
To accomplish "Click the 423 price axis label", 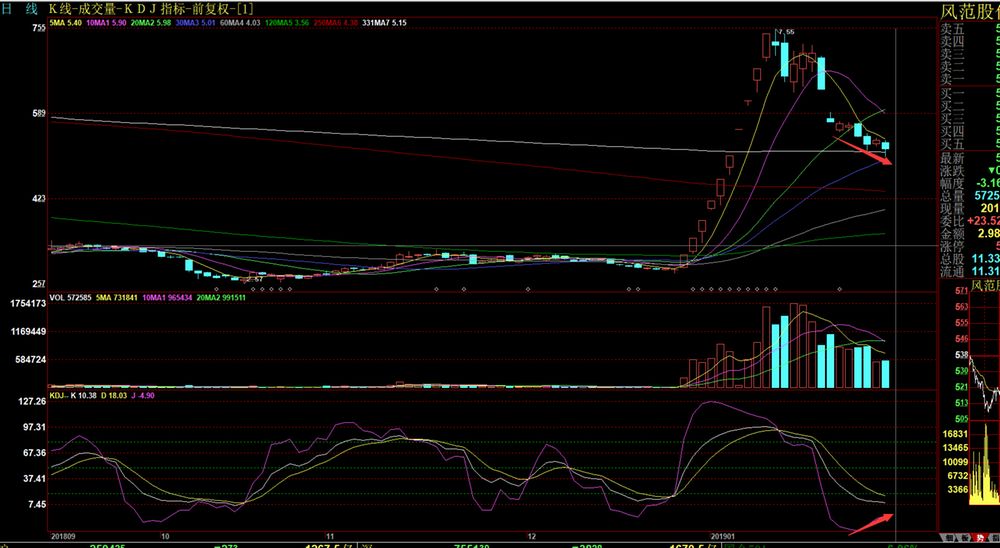I will pyautogui.click(x=39, y=198).
